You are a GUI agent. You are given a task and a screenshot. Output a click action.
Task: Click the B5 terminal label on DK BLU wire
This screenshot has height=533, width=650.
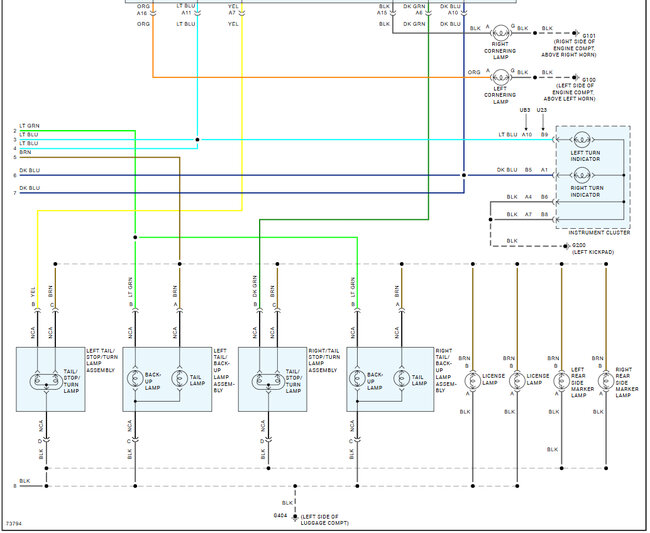point(528,170)
